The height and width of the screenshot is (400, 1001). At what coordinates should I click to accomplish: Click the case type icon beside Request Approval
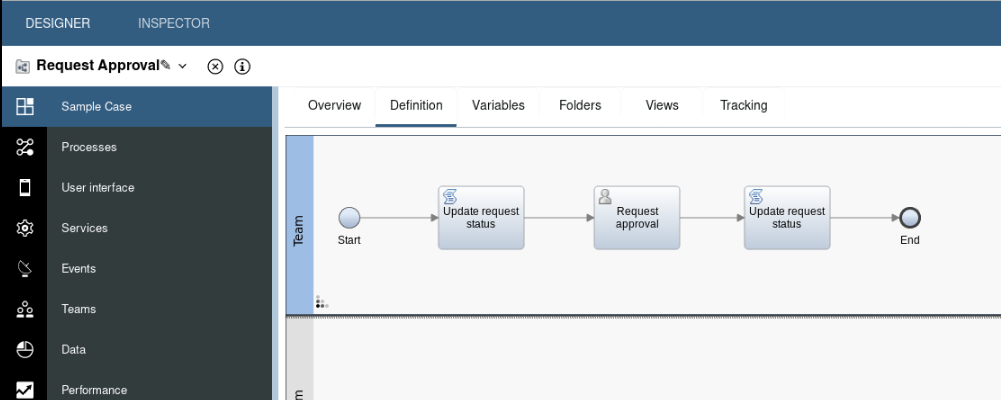(x=23, y=66)
